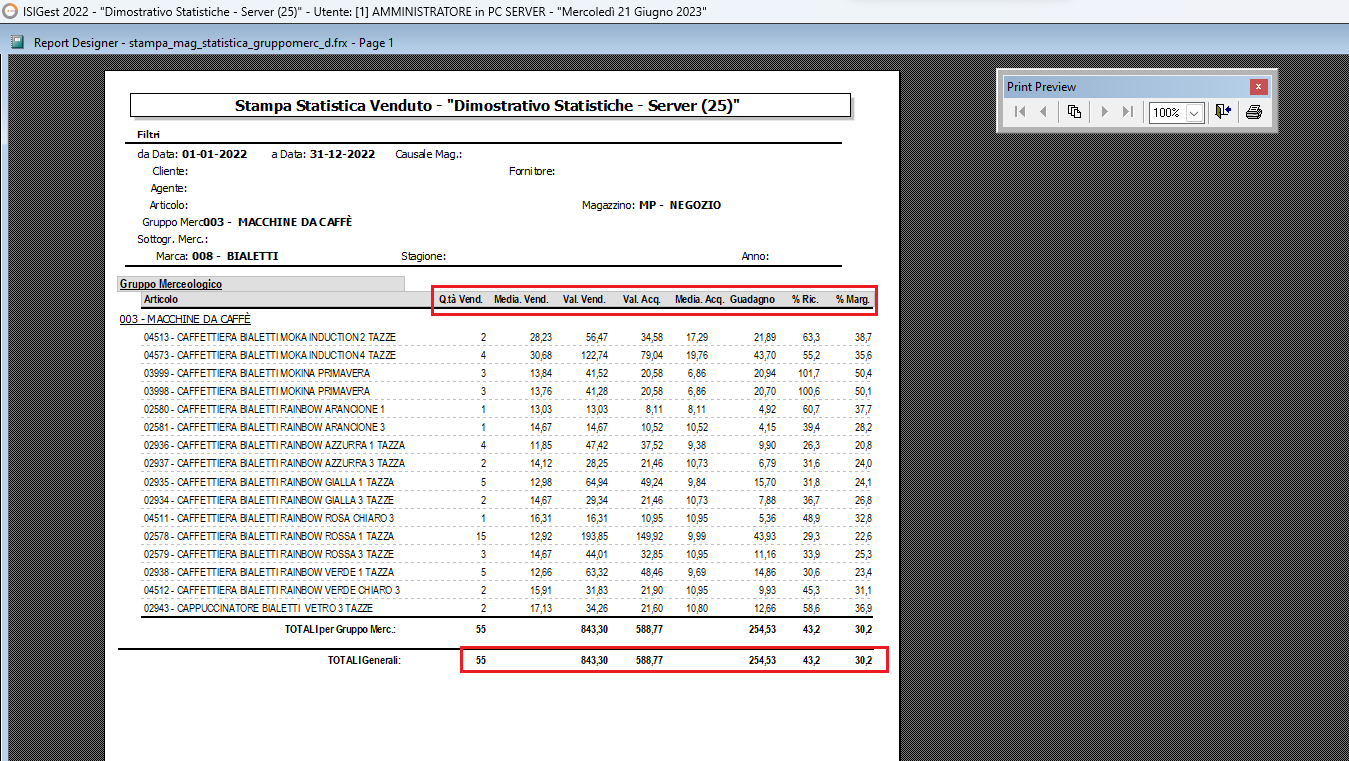Go to the first page of the preview
The height and width of the screenshot is (761, 1349).
(1020, 112)
